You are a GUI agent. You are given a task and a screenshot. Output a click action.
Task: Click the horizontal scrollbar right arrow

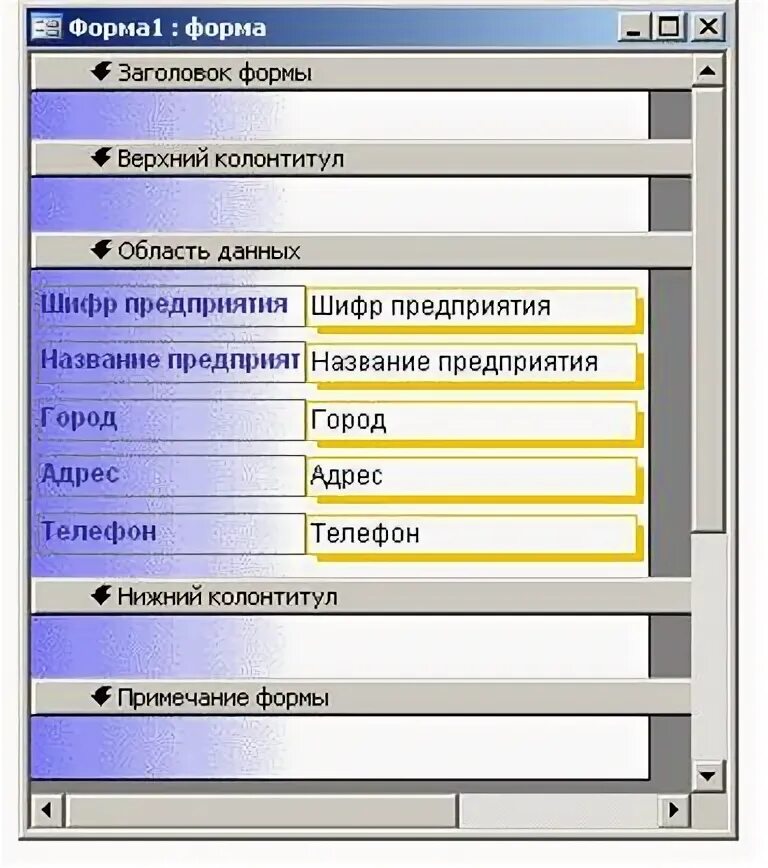pos(674,810)
